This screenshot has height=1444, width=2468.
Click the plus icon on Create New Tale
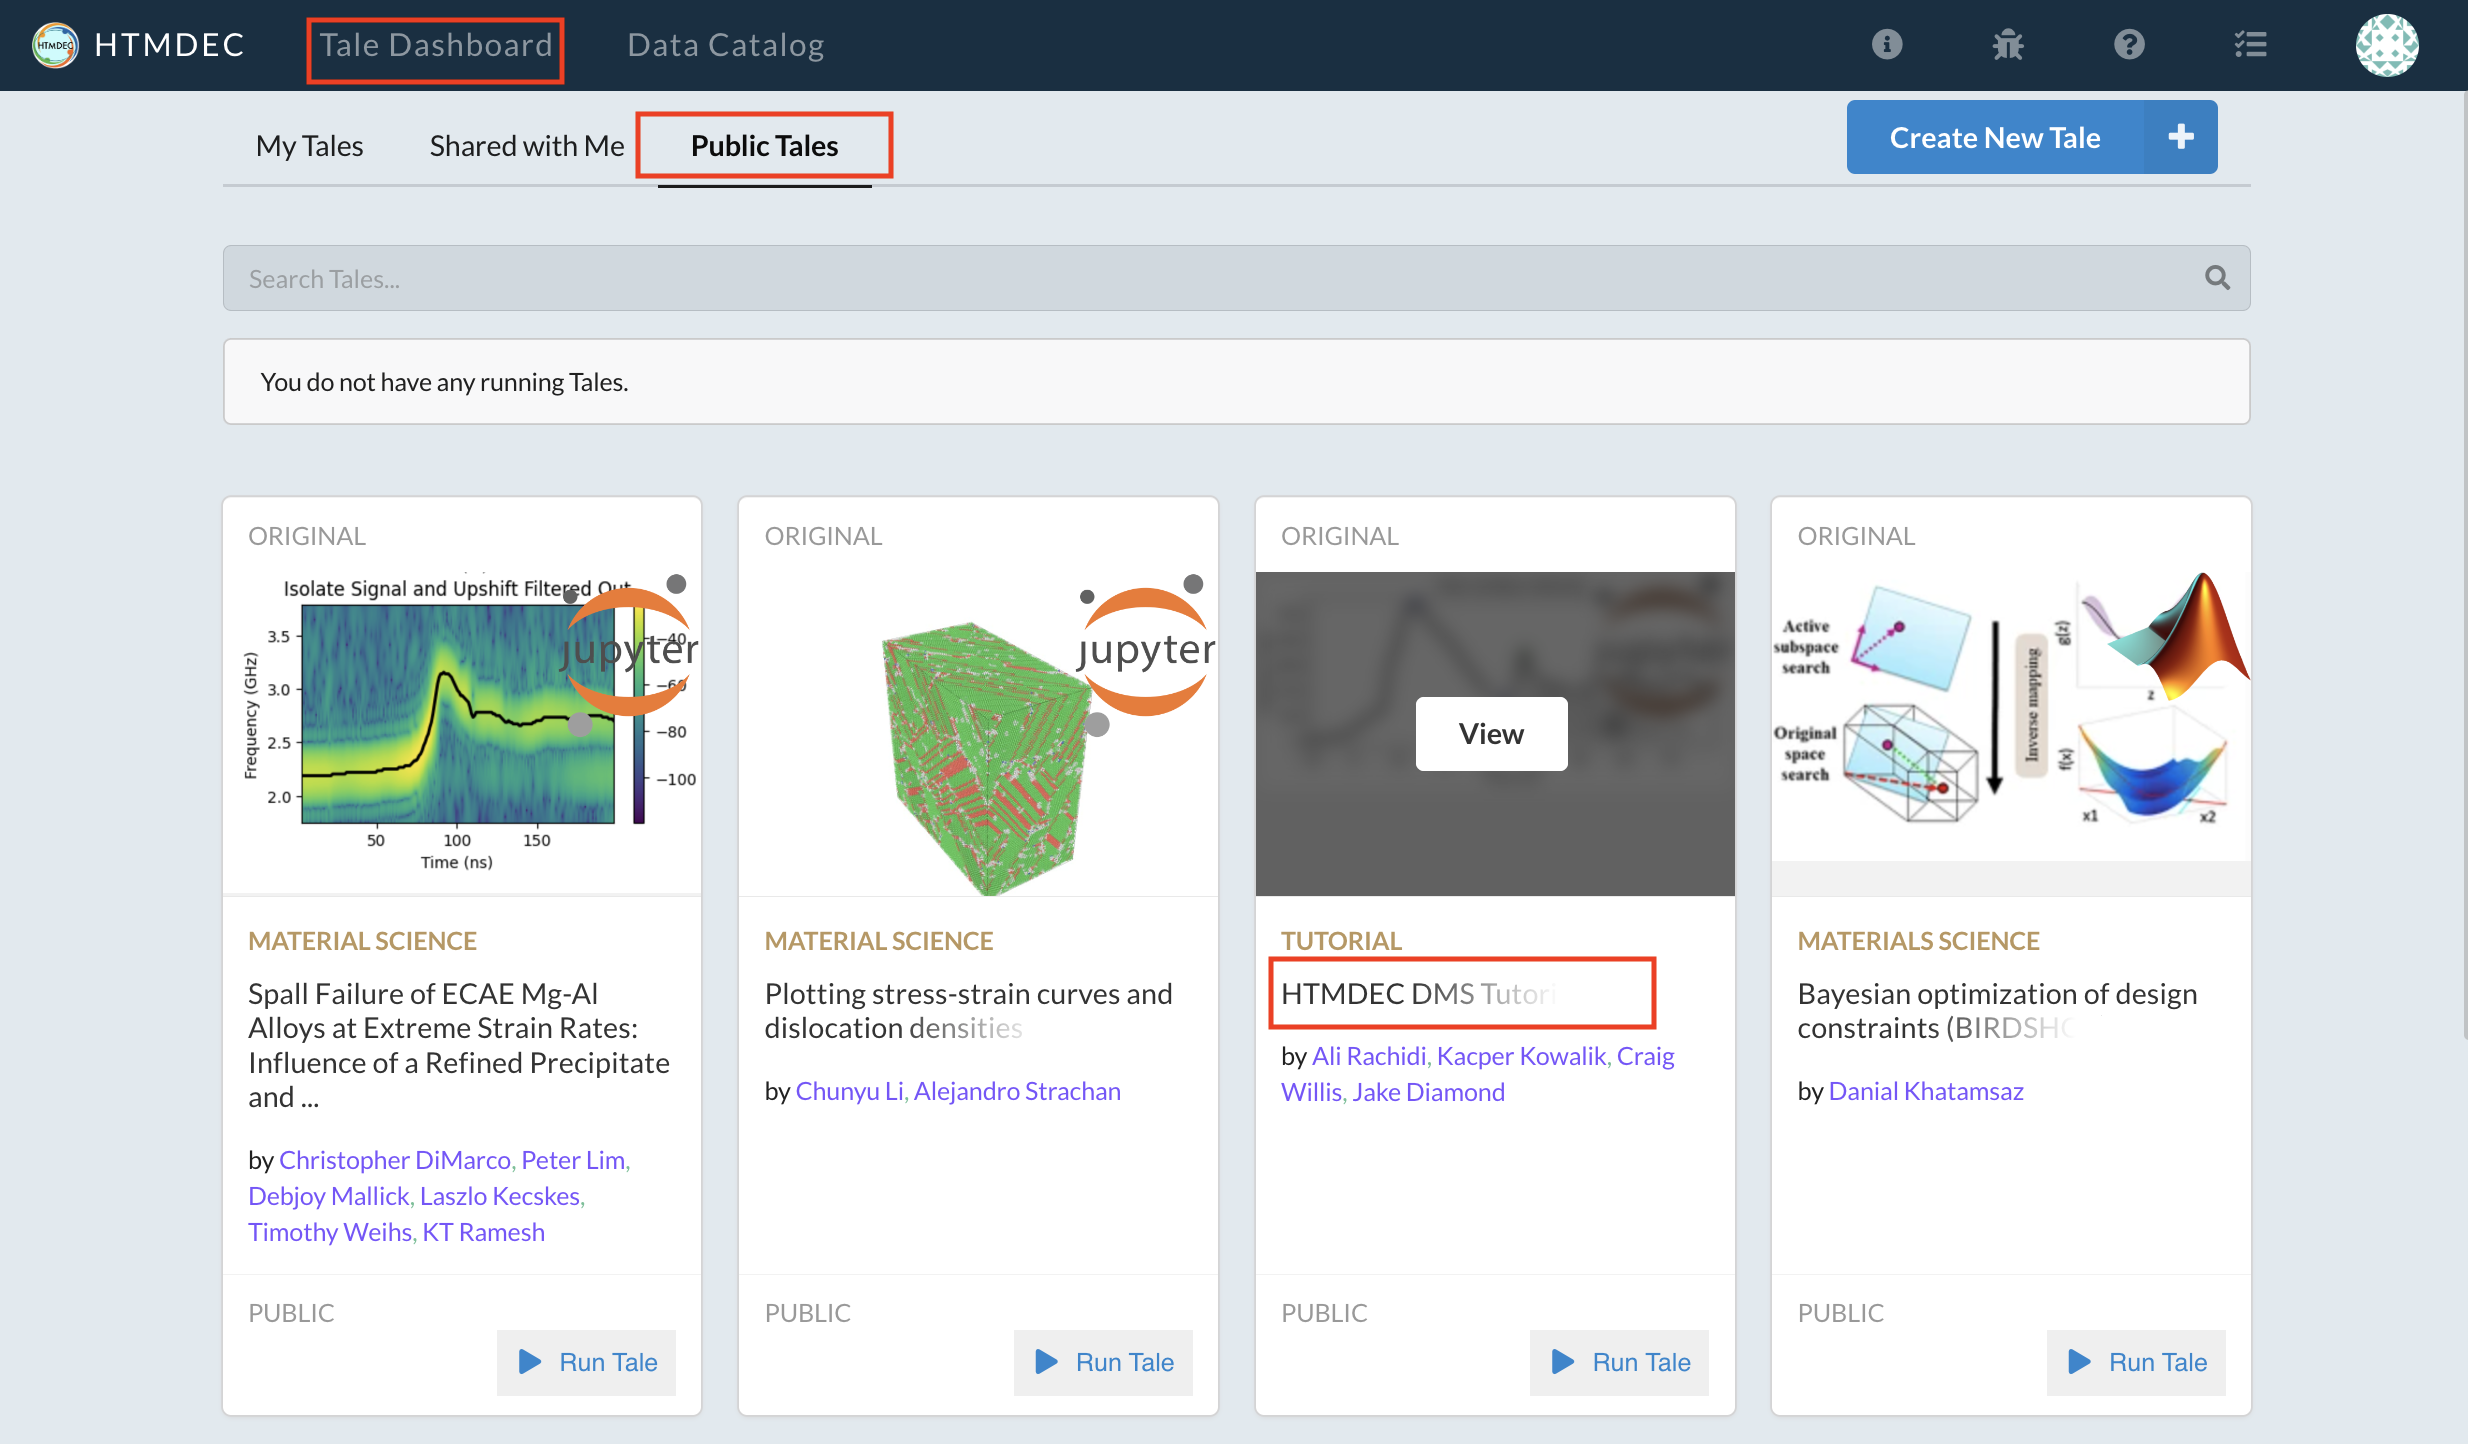click(x=2180, y=137)
